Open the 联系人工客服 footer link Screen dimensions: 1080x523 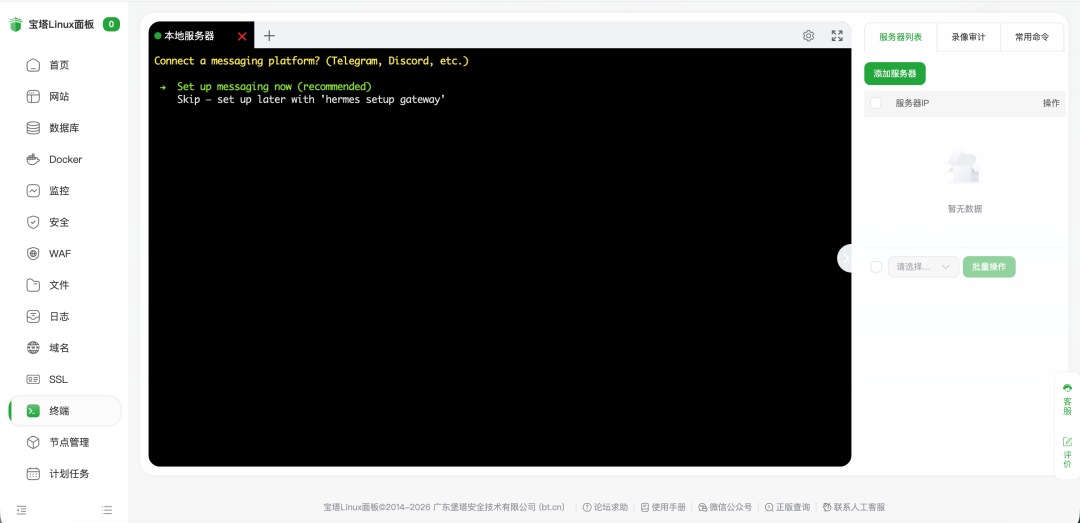pyautogui.click(x=853, y=507)
